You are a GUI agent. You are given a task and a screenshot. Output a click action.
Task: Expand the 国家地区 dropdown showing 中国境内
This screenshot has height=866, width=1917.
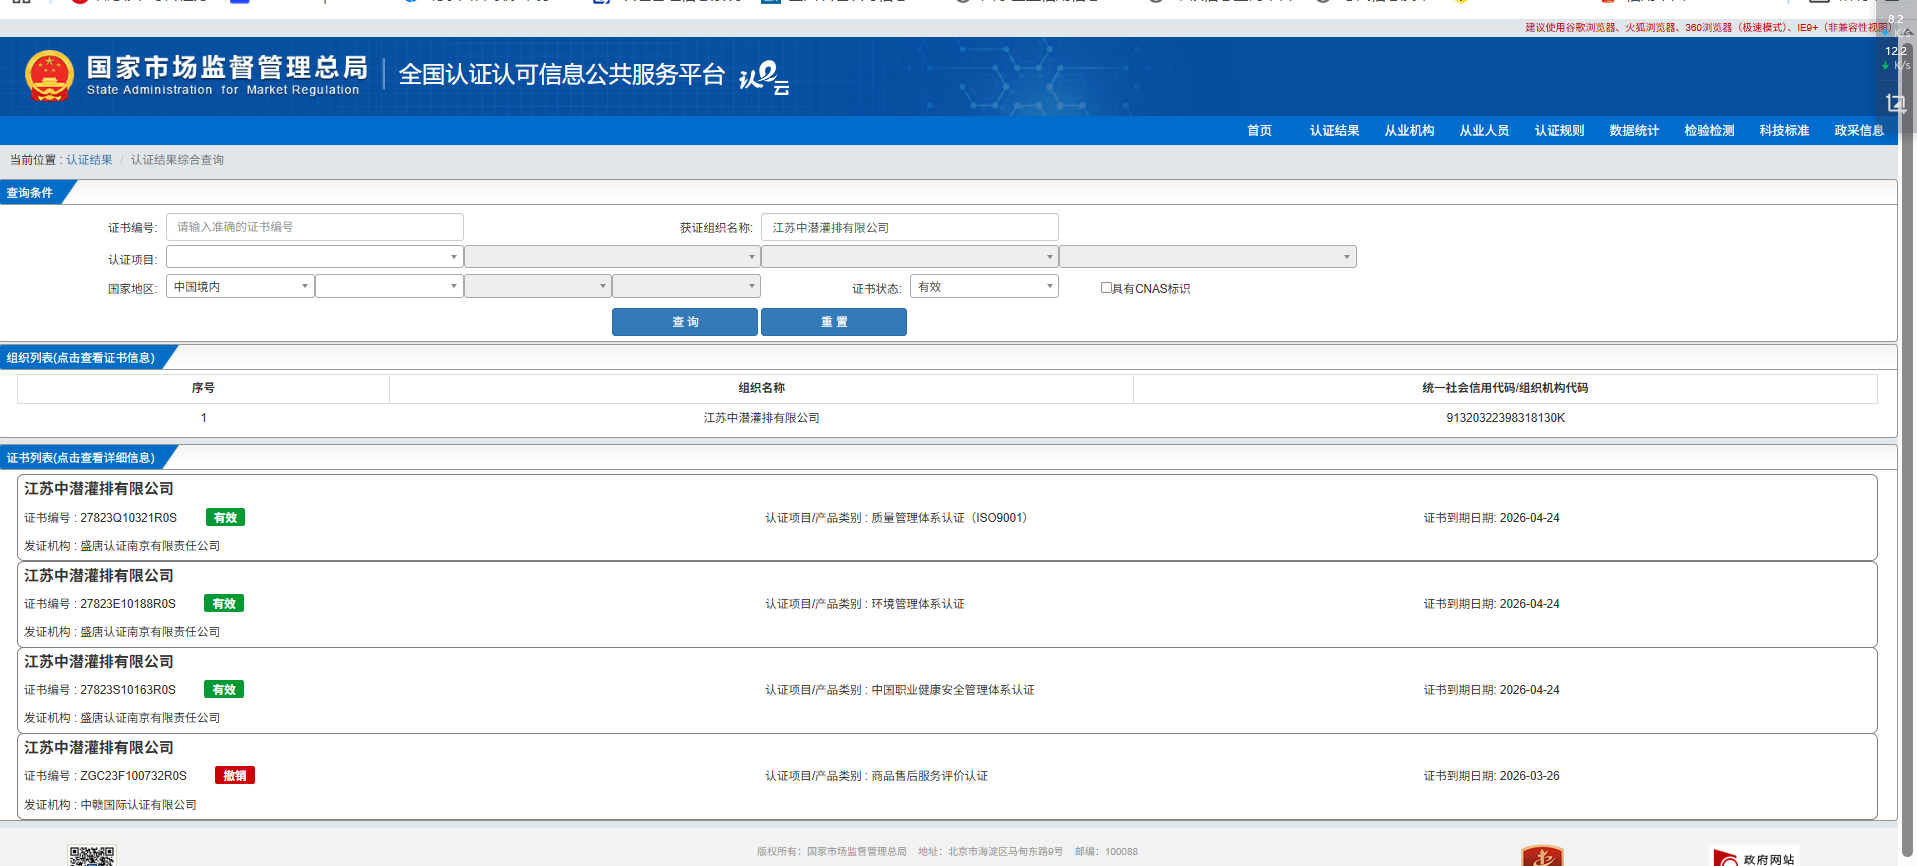coord(240,287)
